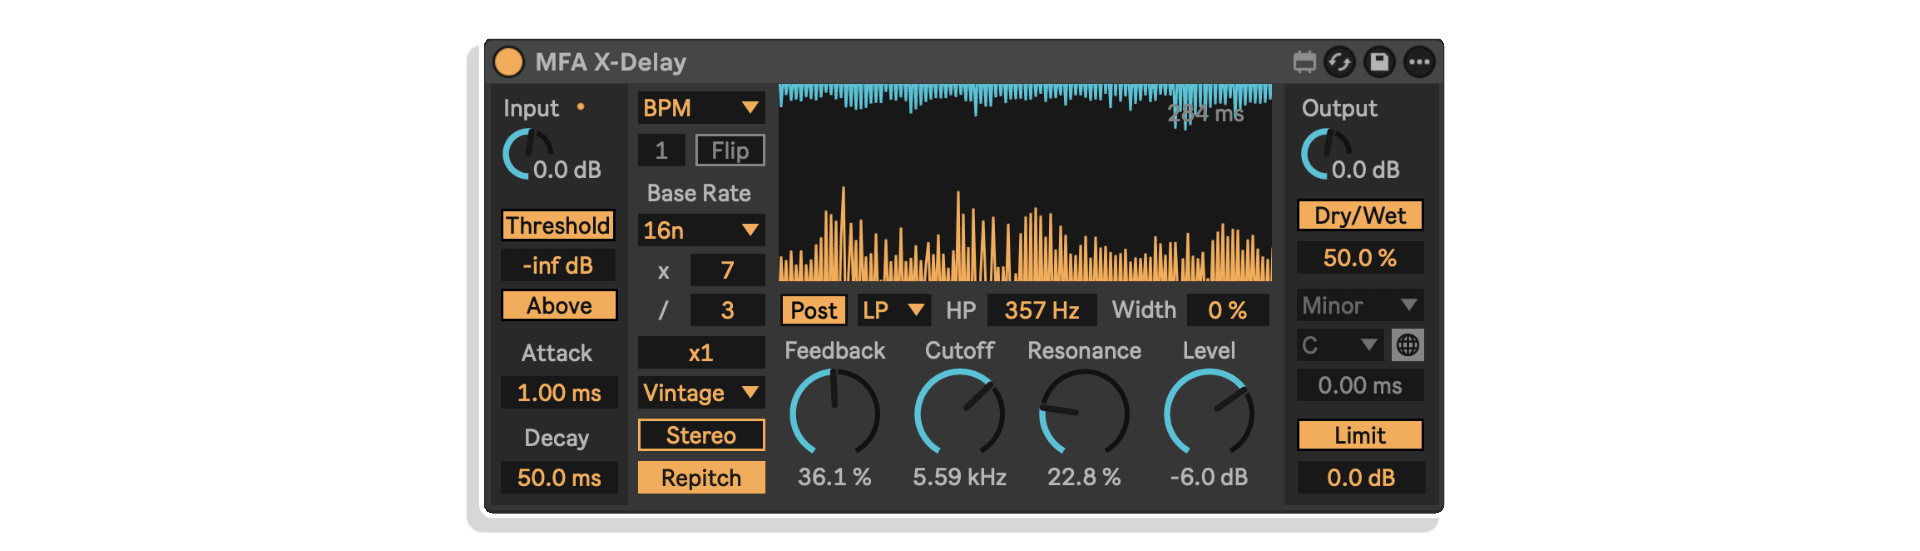Toggle the Post filter button
The width and height of the screenshot is (1920, 551).
pyautogui.click(x=814, y=310)
